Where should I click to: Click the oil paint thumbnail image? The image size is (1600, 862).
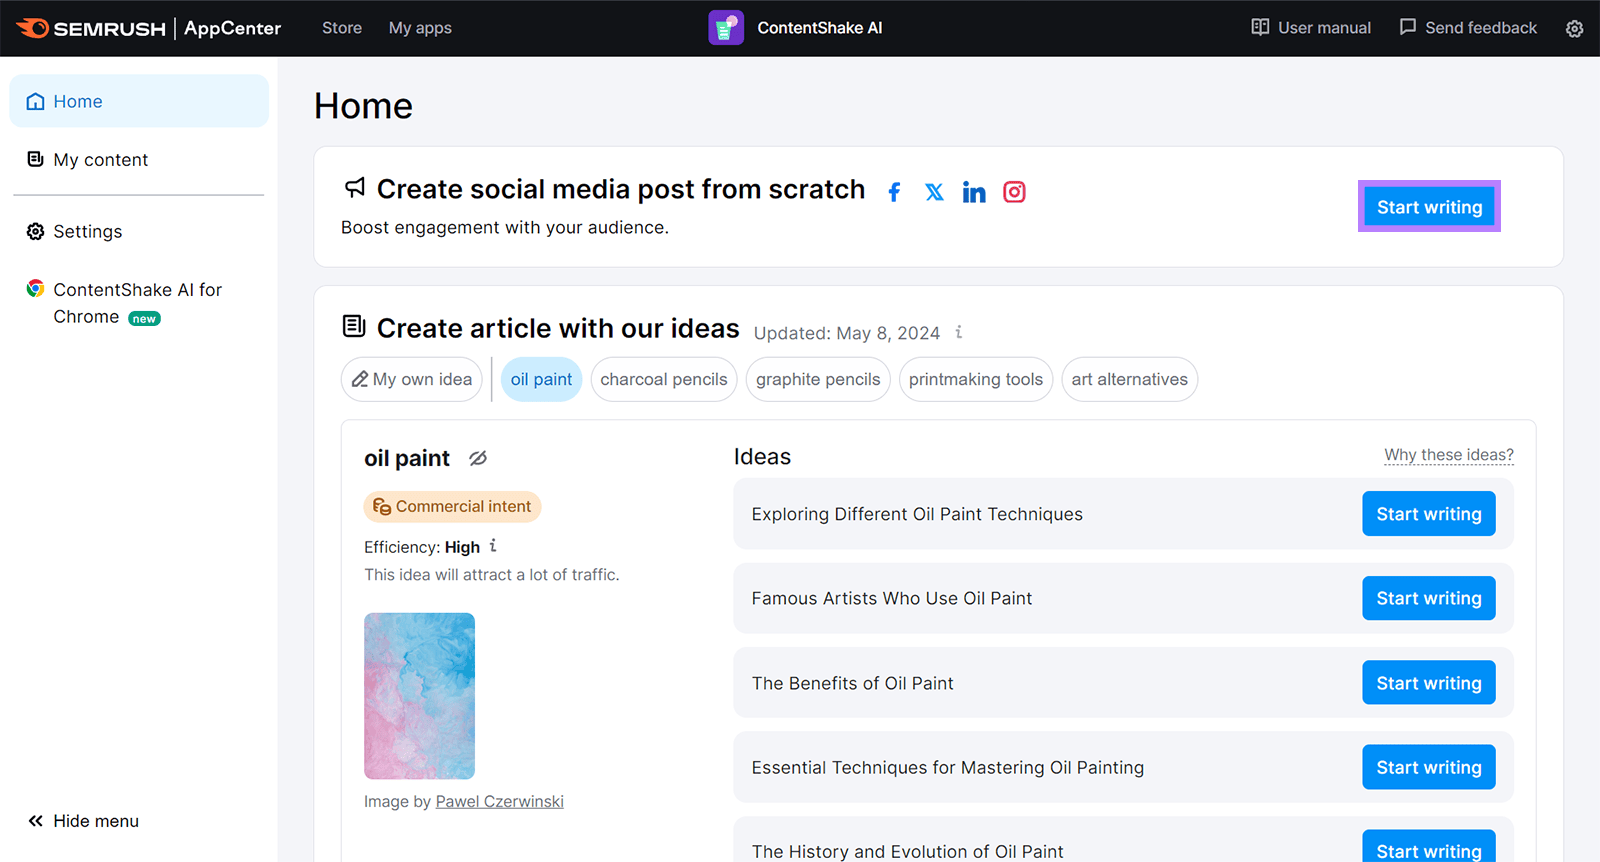point(419,696)
